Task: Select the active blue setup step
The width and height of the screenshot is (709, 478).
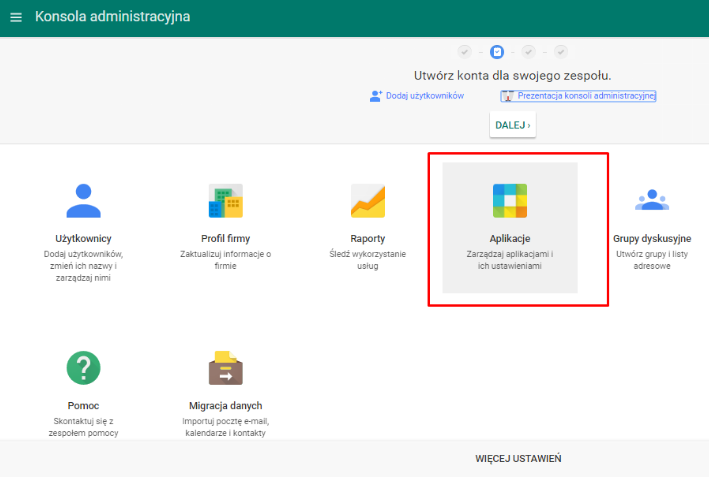Action: click(x=497, y=52)
